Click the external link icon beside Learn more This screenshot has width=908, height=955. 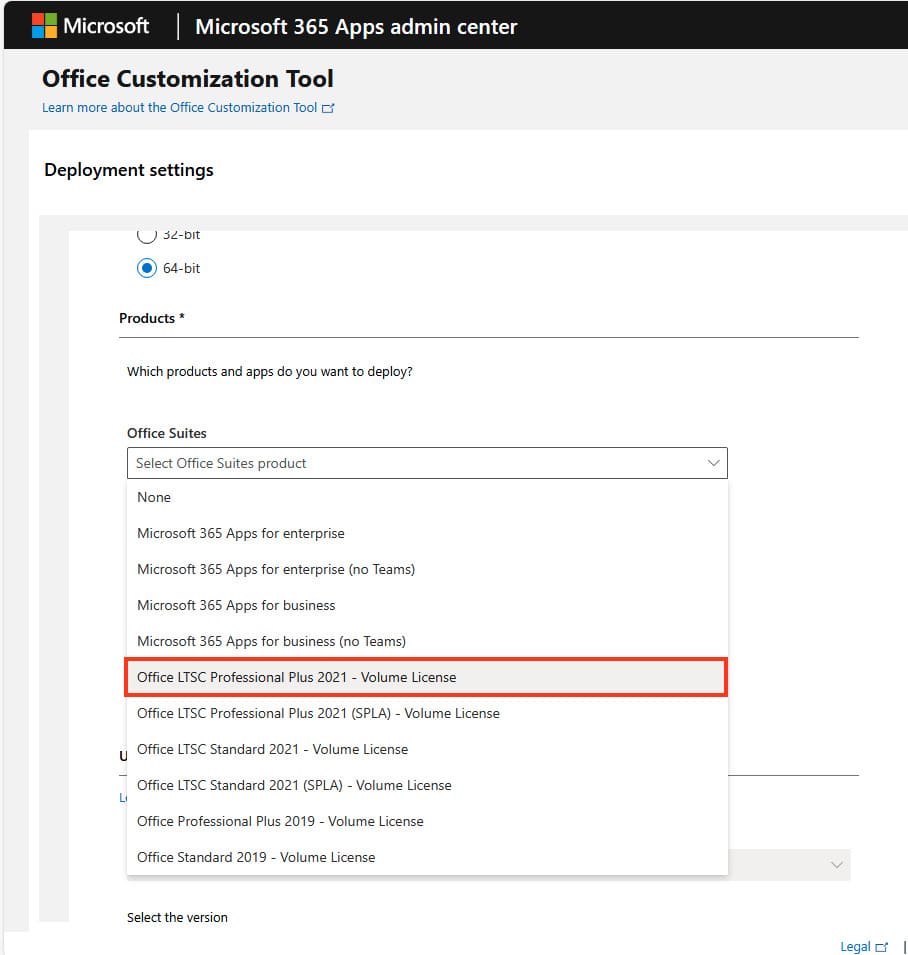coord(328,108)
